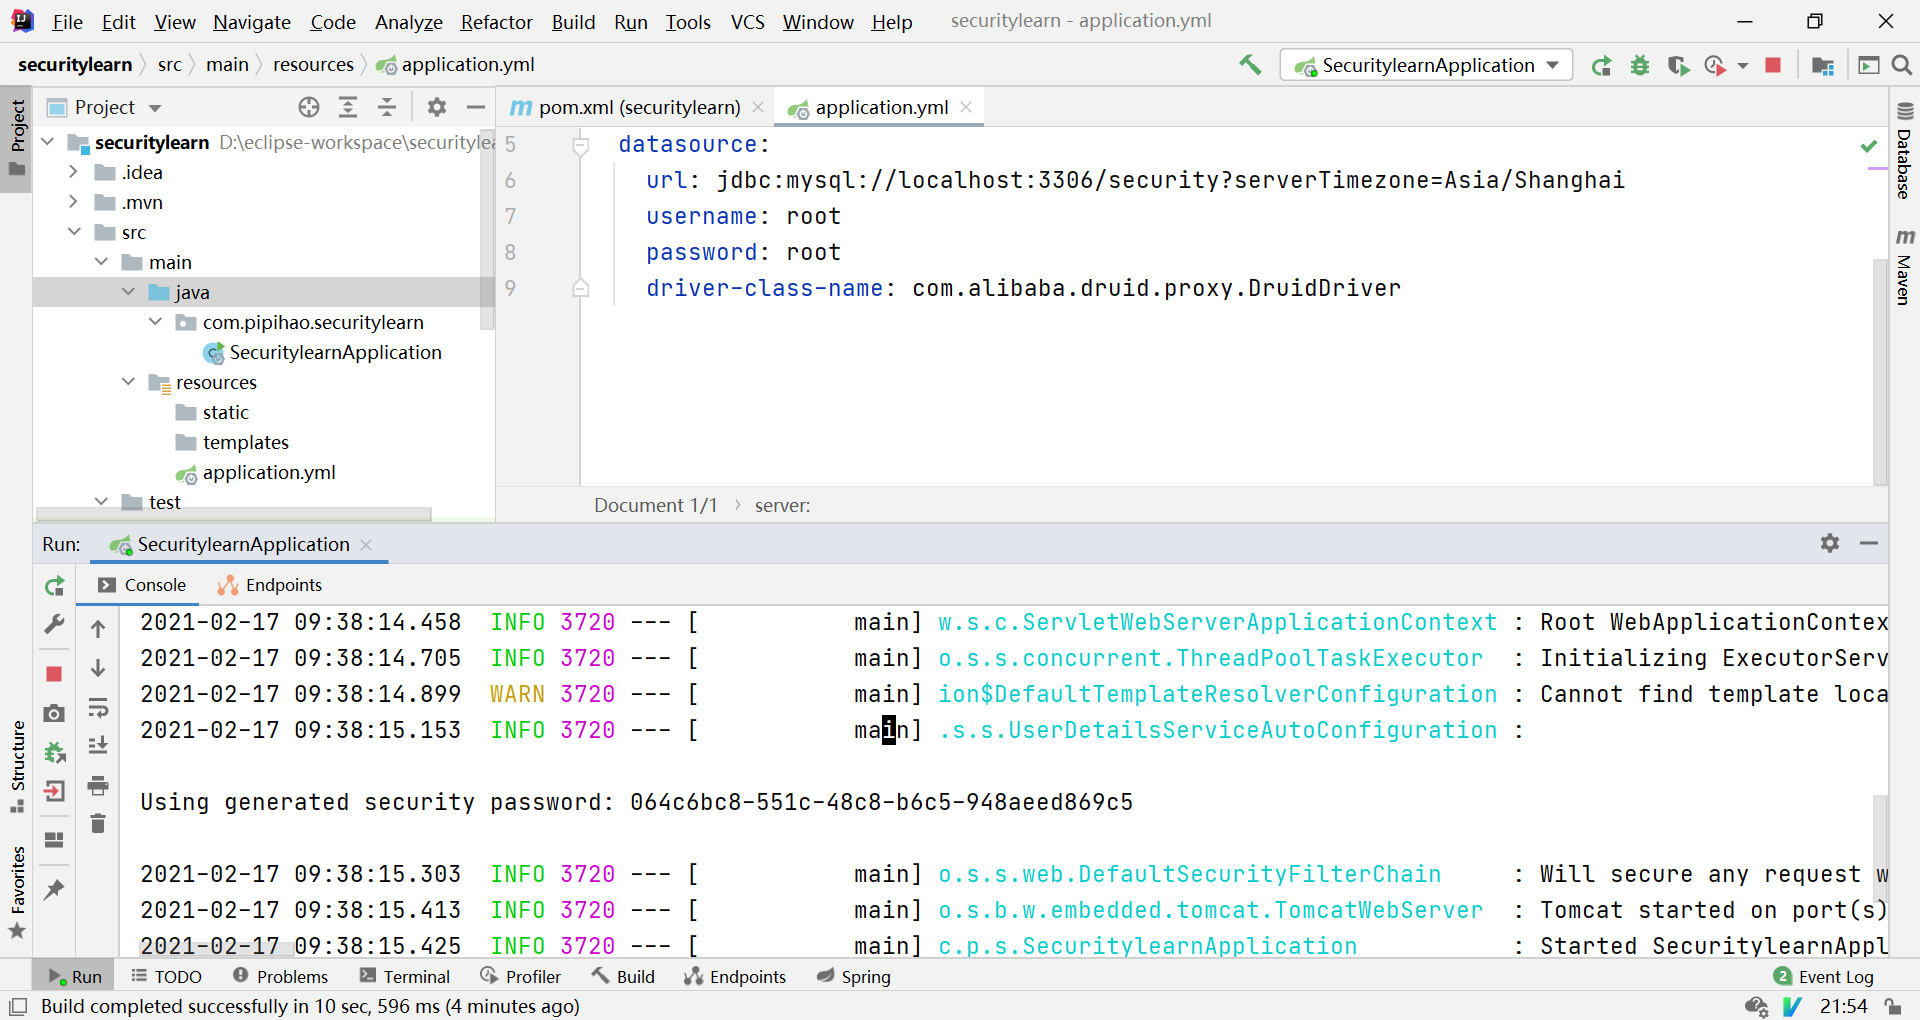The height and width of the screenshot is (1020, 1920).
Task: Open Project panel settings gear
Action: point(437,107)
